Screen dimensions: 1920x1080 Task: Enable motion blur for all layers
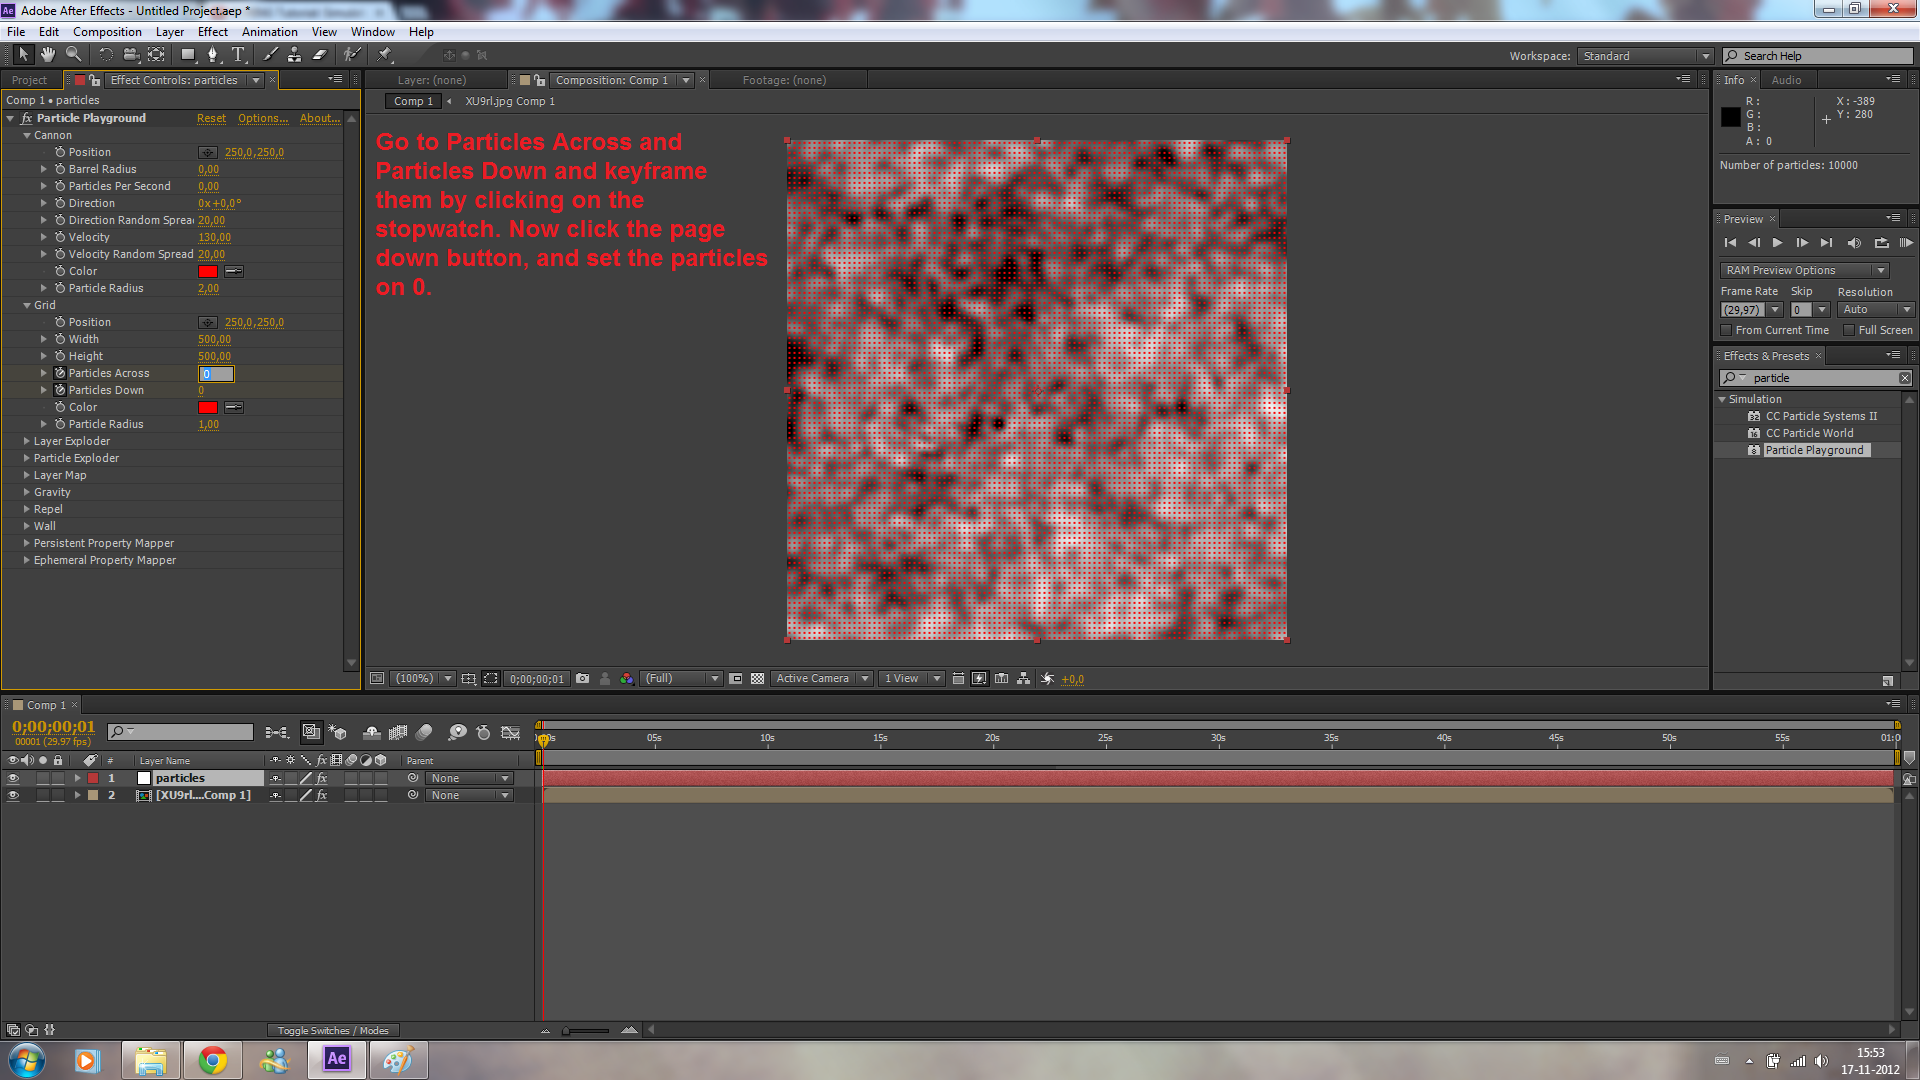click(424, 732)
